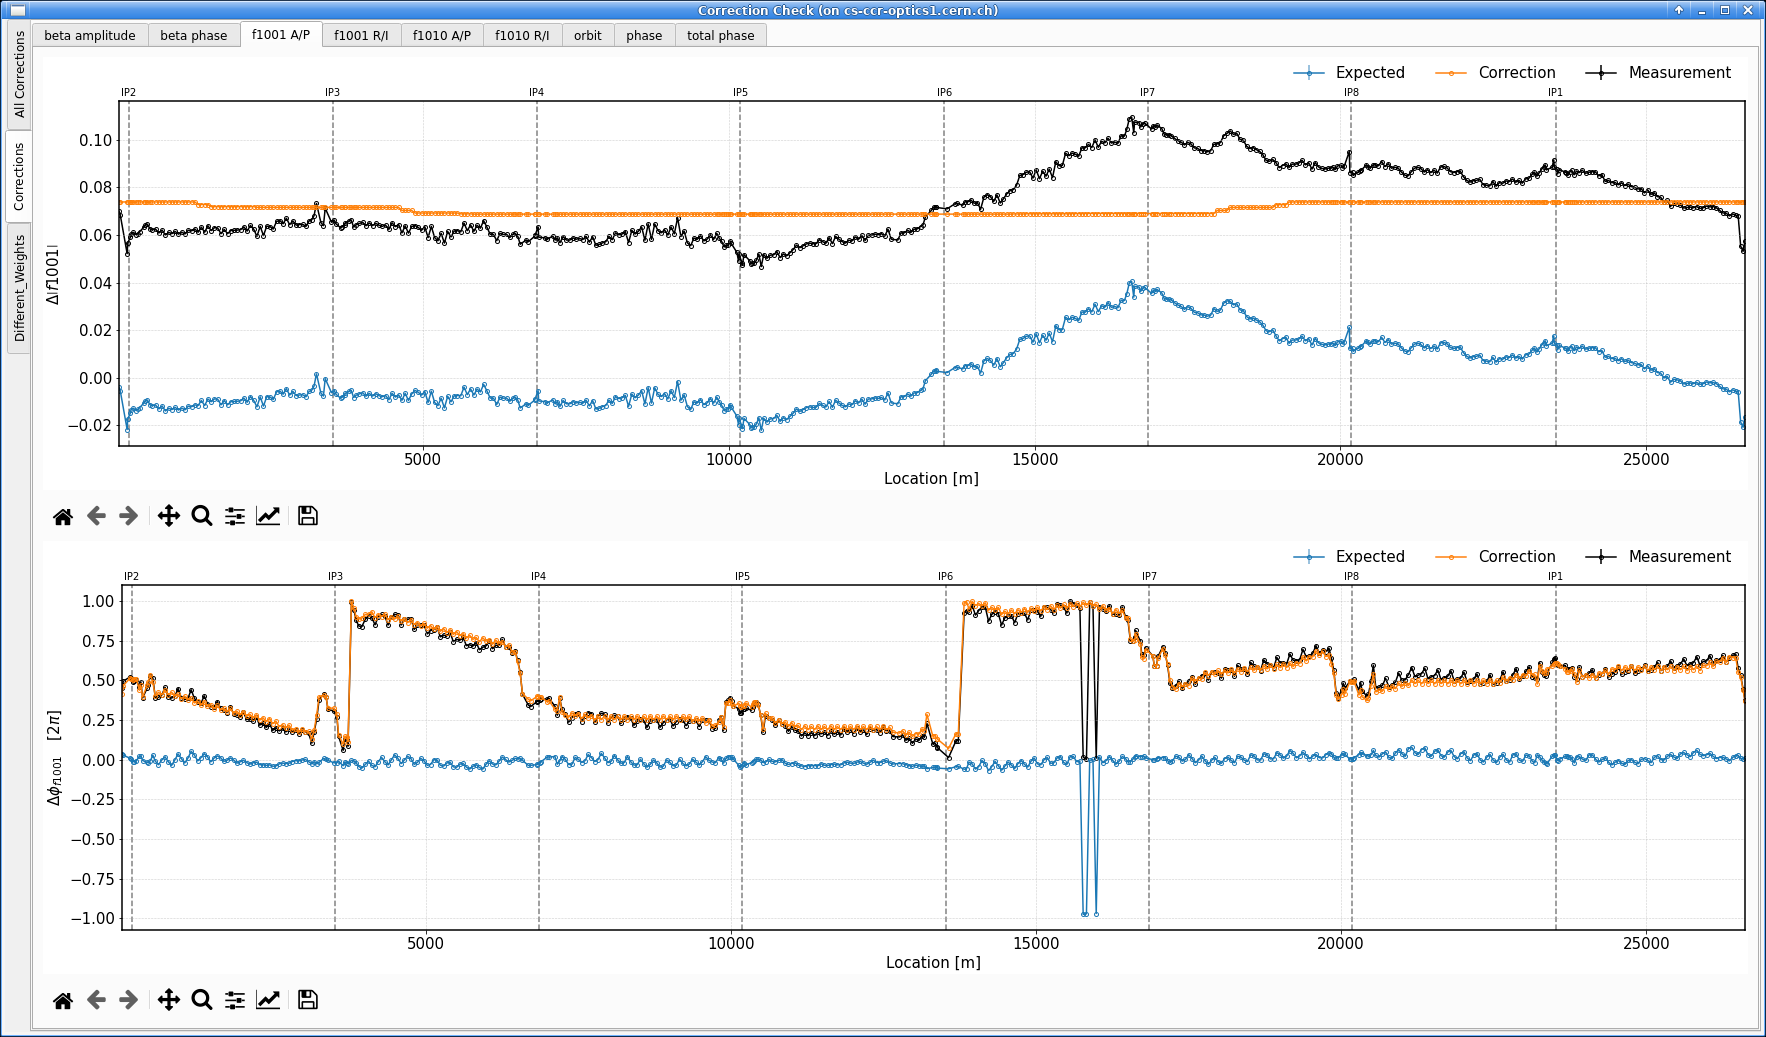Click the Δ|f1001| y-axis label
The height and width of the screenshot is (1037, 1766).
(x=53, y=274)
